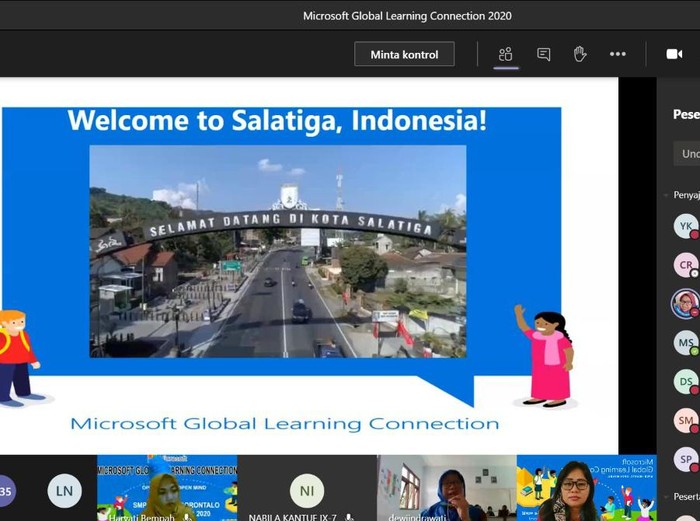Click the Minta kontrol button
700x521 pixels.
pos(404,54)
